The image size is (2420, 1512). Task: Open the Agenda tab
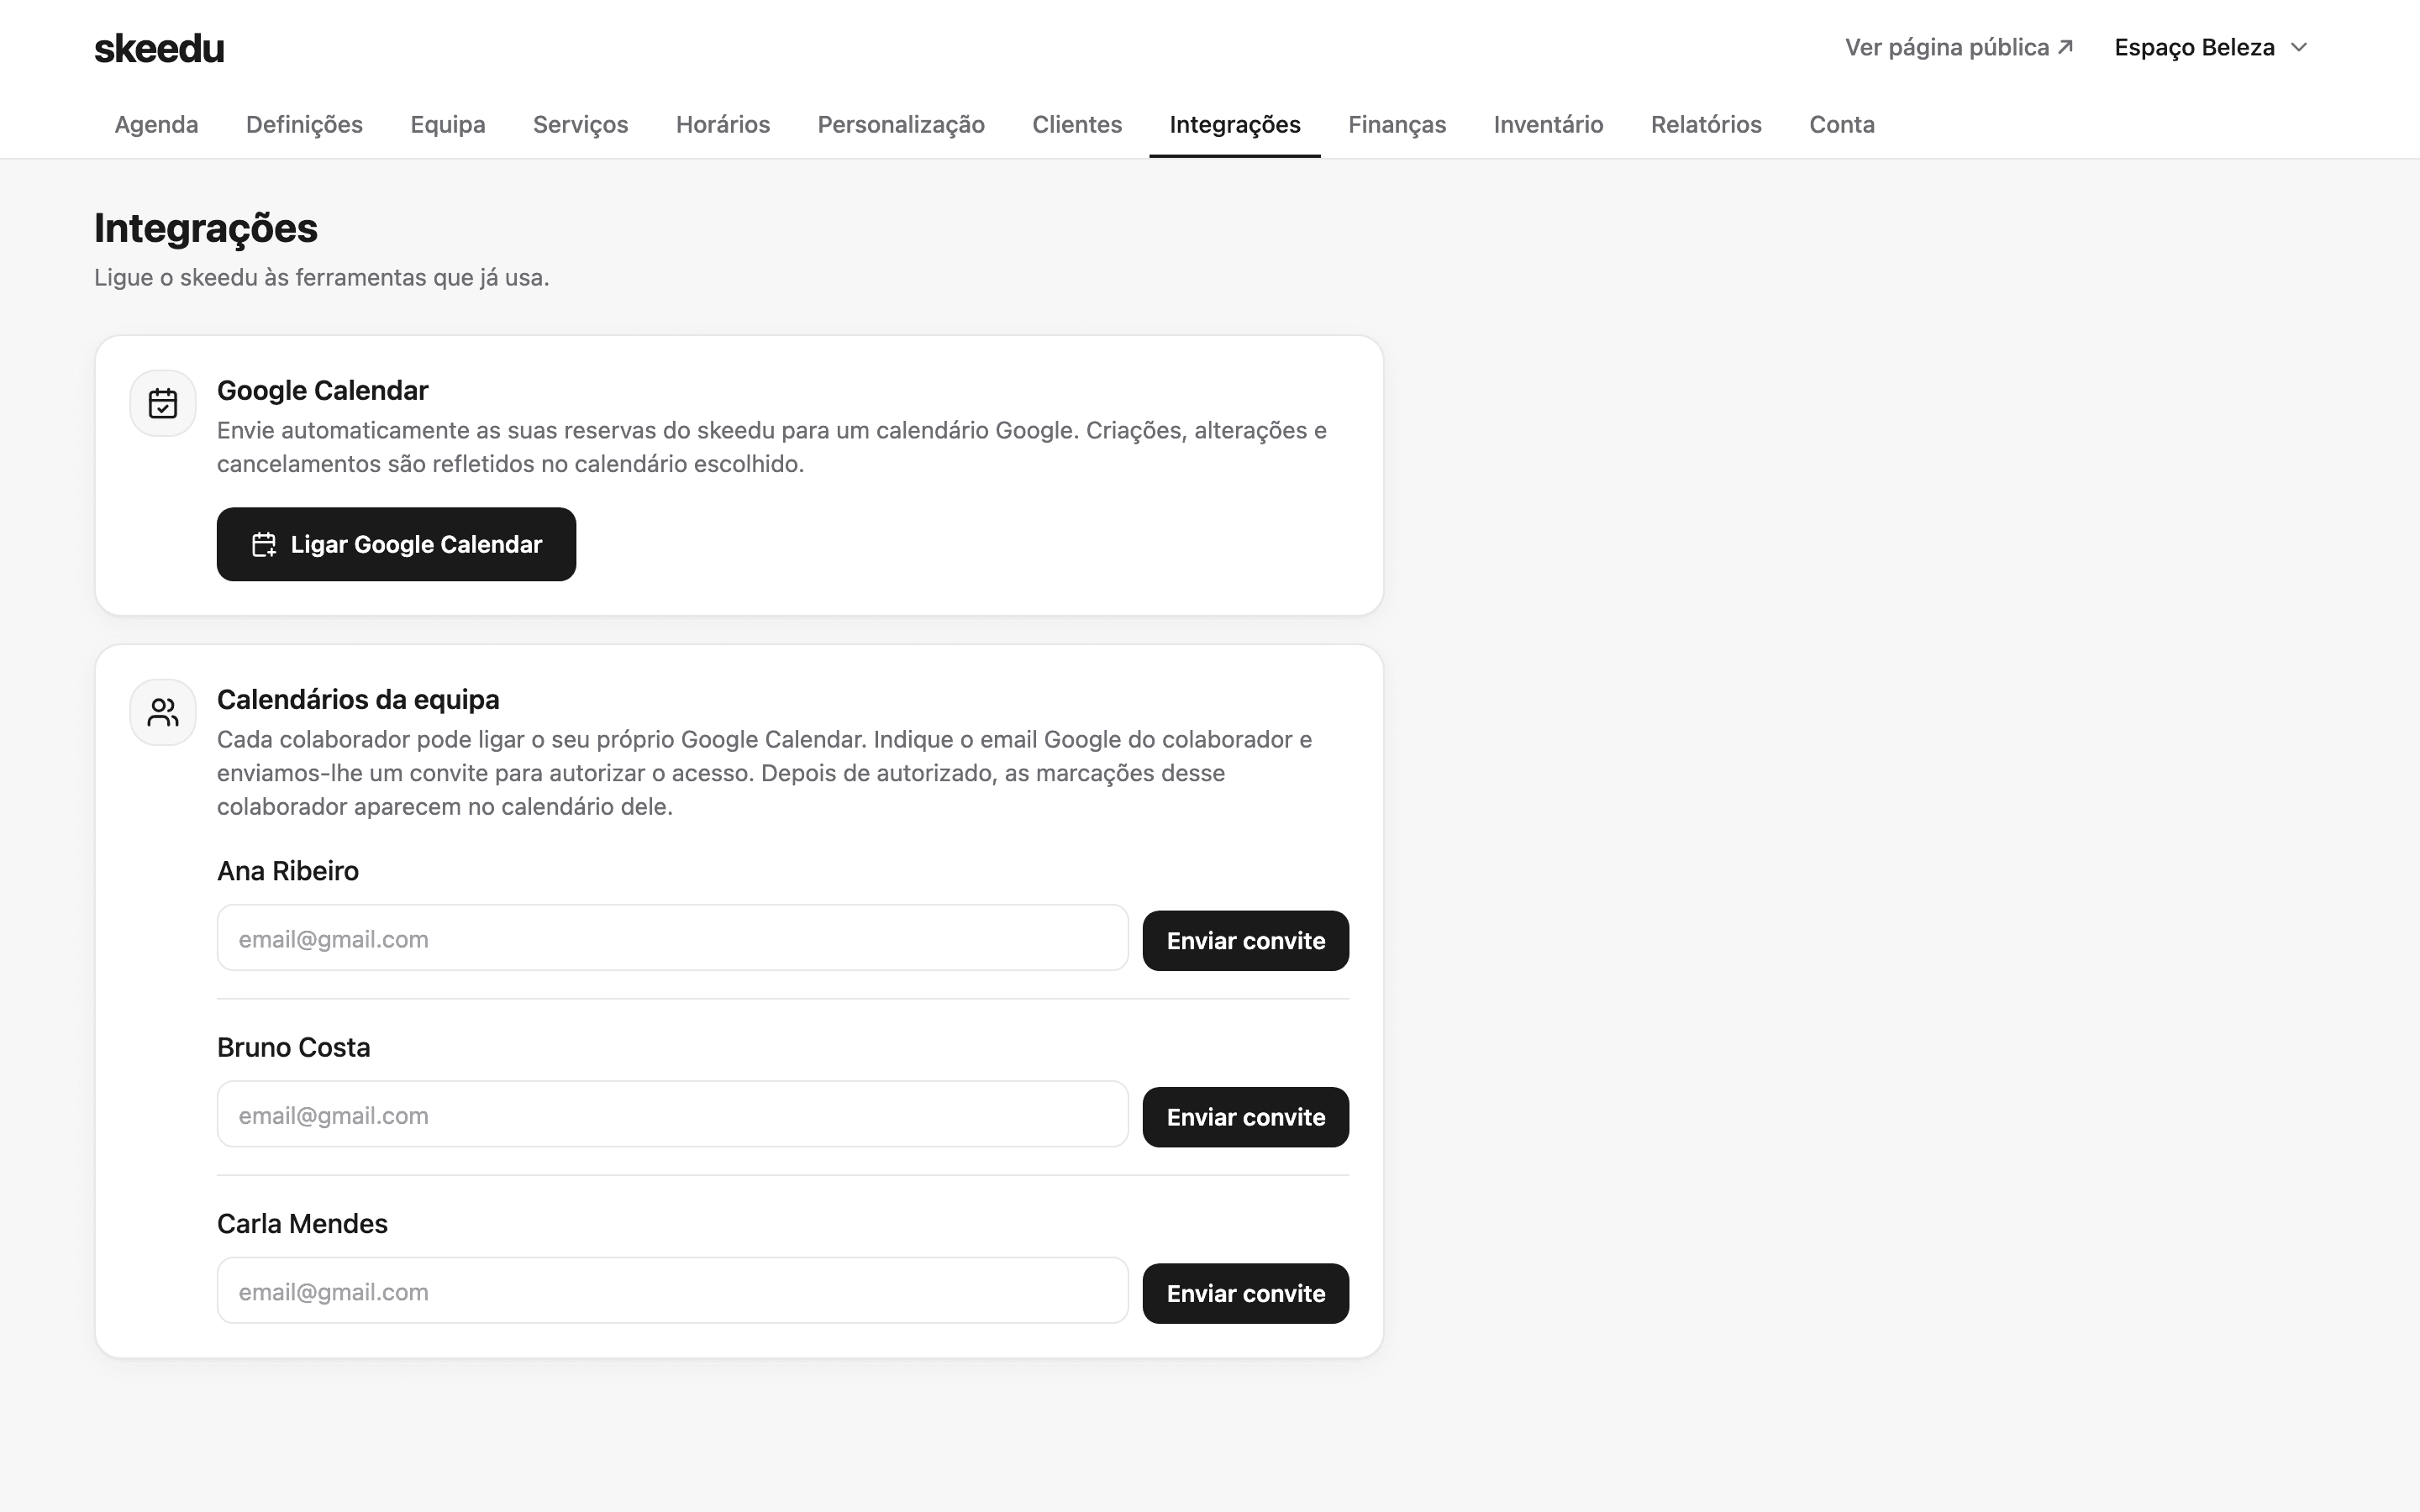pyautogui.click(x=156, y=124)
